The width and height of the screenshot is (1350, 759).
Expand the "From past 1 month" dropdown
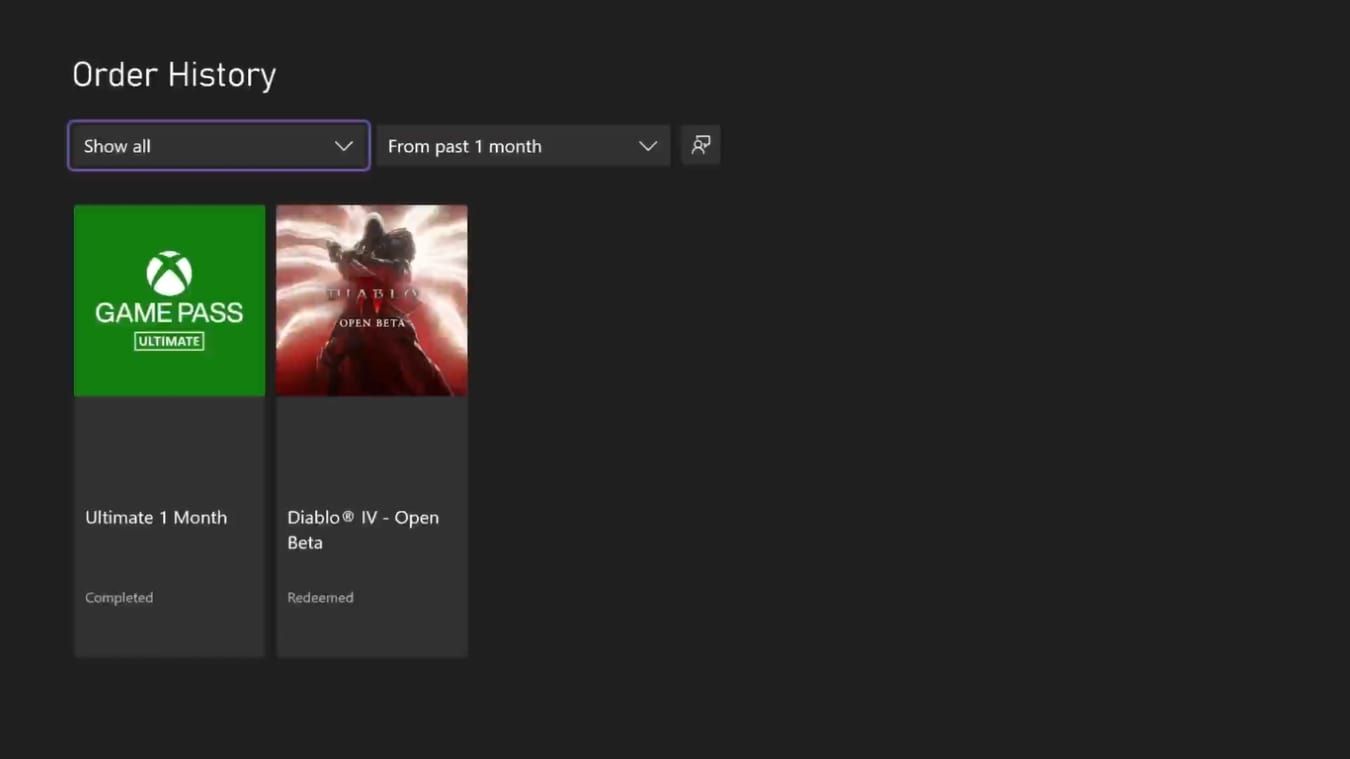click(x=523, y=146)
